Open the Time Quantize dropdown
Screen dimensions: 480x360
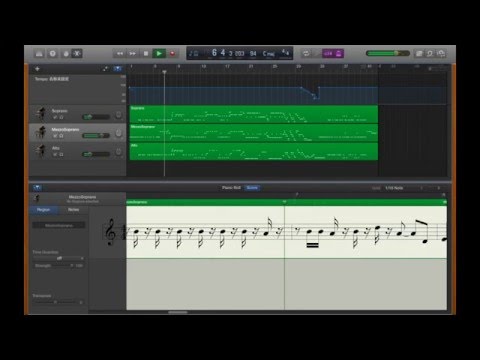tap(59, 258)
